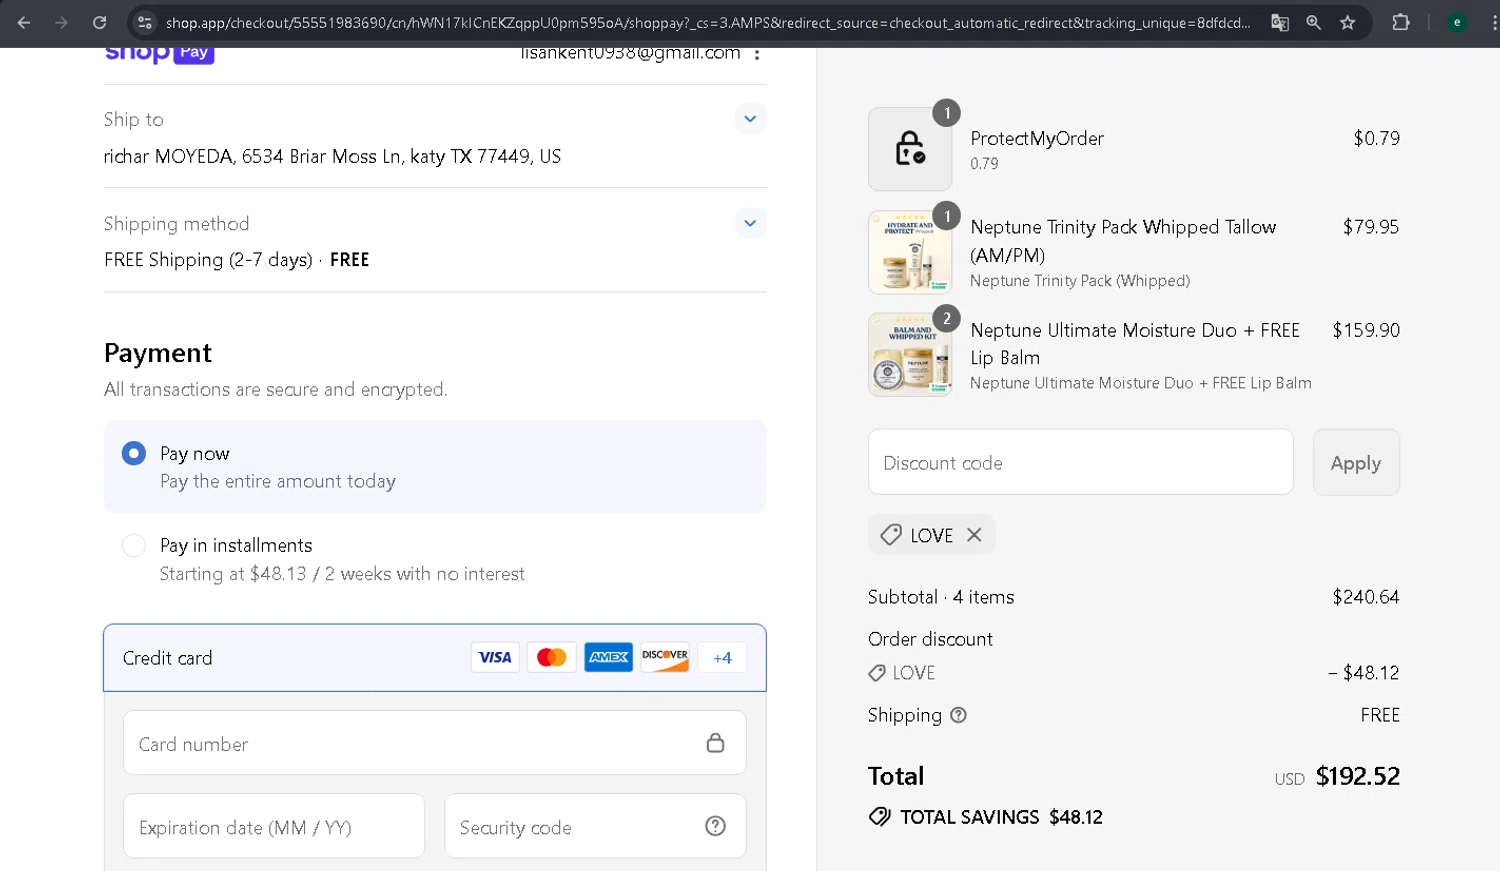Go back to the previous page
Viewport: 1500px width, 871px height.
pos(24,22)
